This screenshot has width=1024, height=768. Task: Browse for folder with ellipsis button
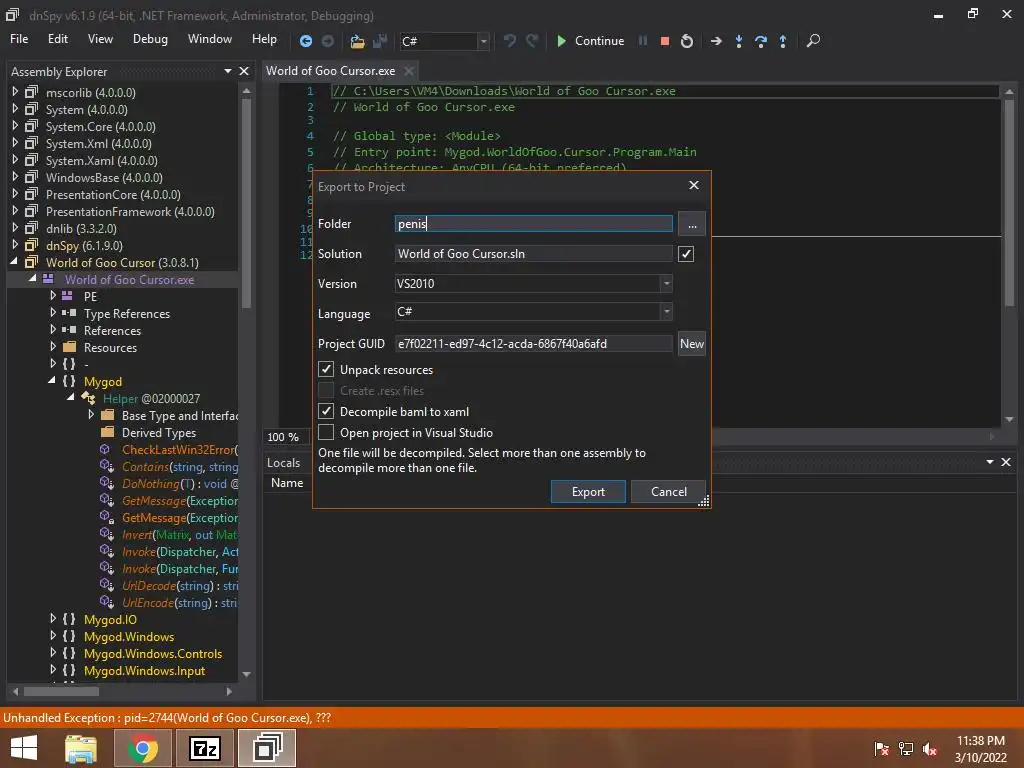point(692,224)
